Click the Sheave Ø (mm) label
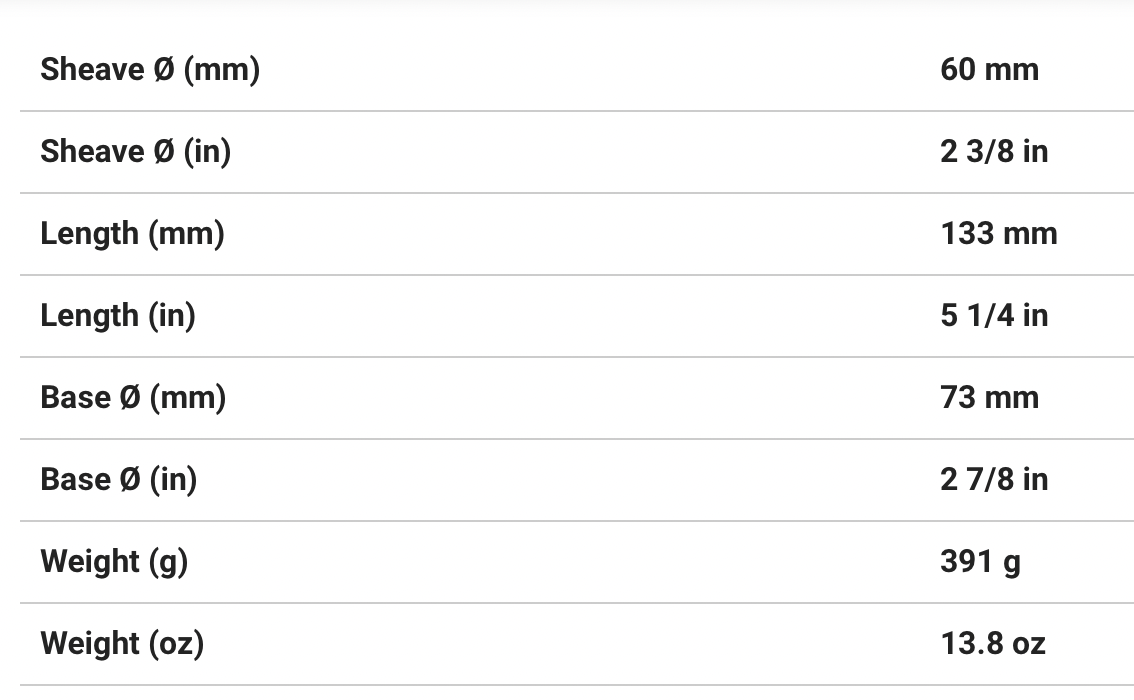 [x=150, y=70]
